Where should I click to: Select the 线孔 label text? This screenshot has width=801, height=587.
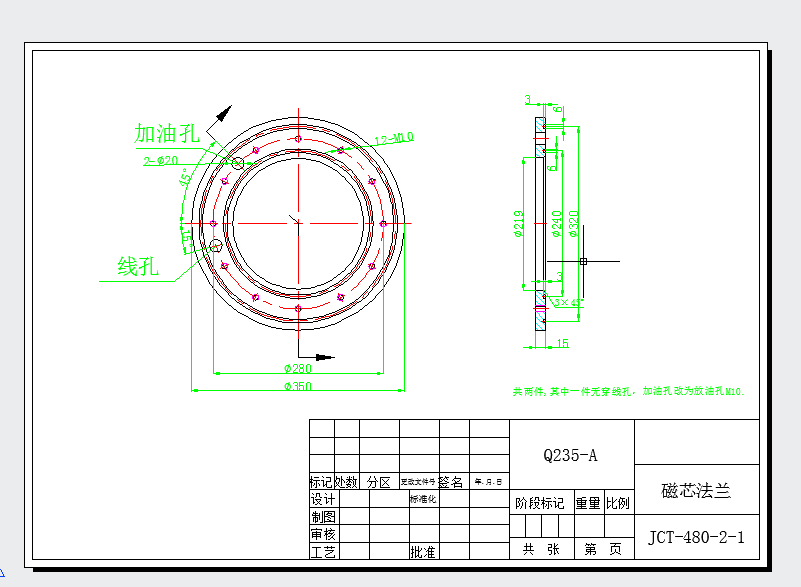tap(138, 266)
